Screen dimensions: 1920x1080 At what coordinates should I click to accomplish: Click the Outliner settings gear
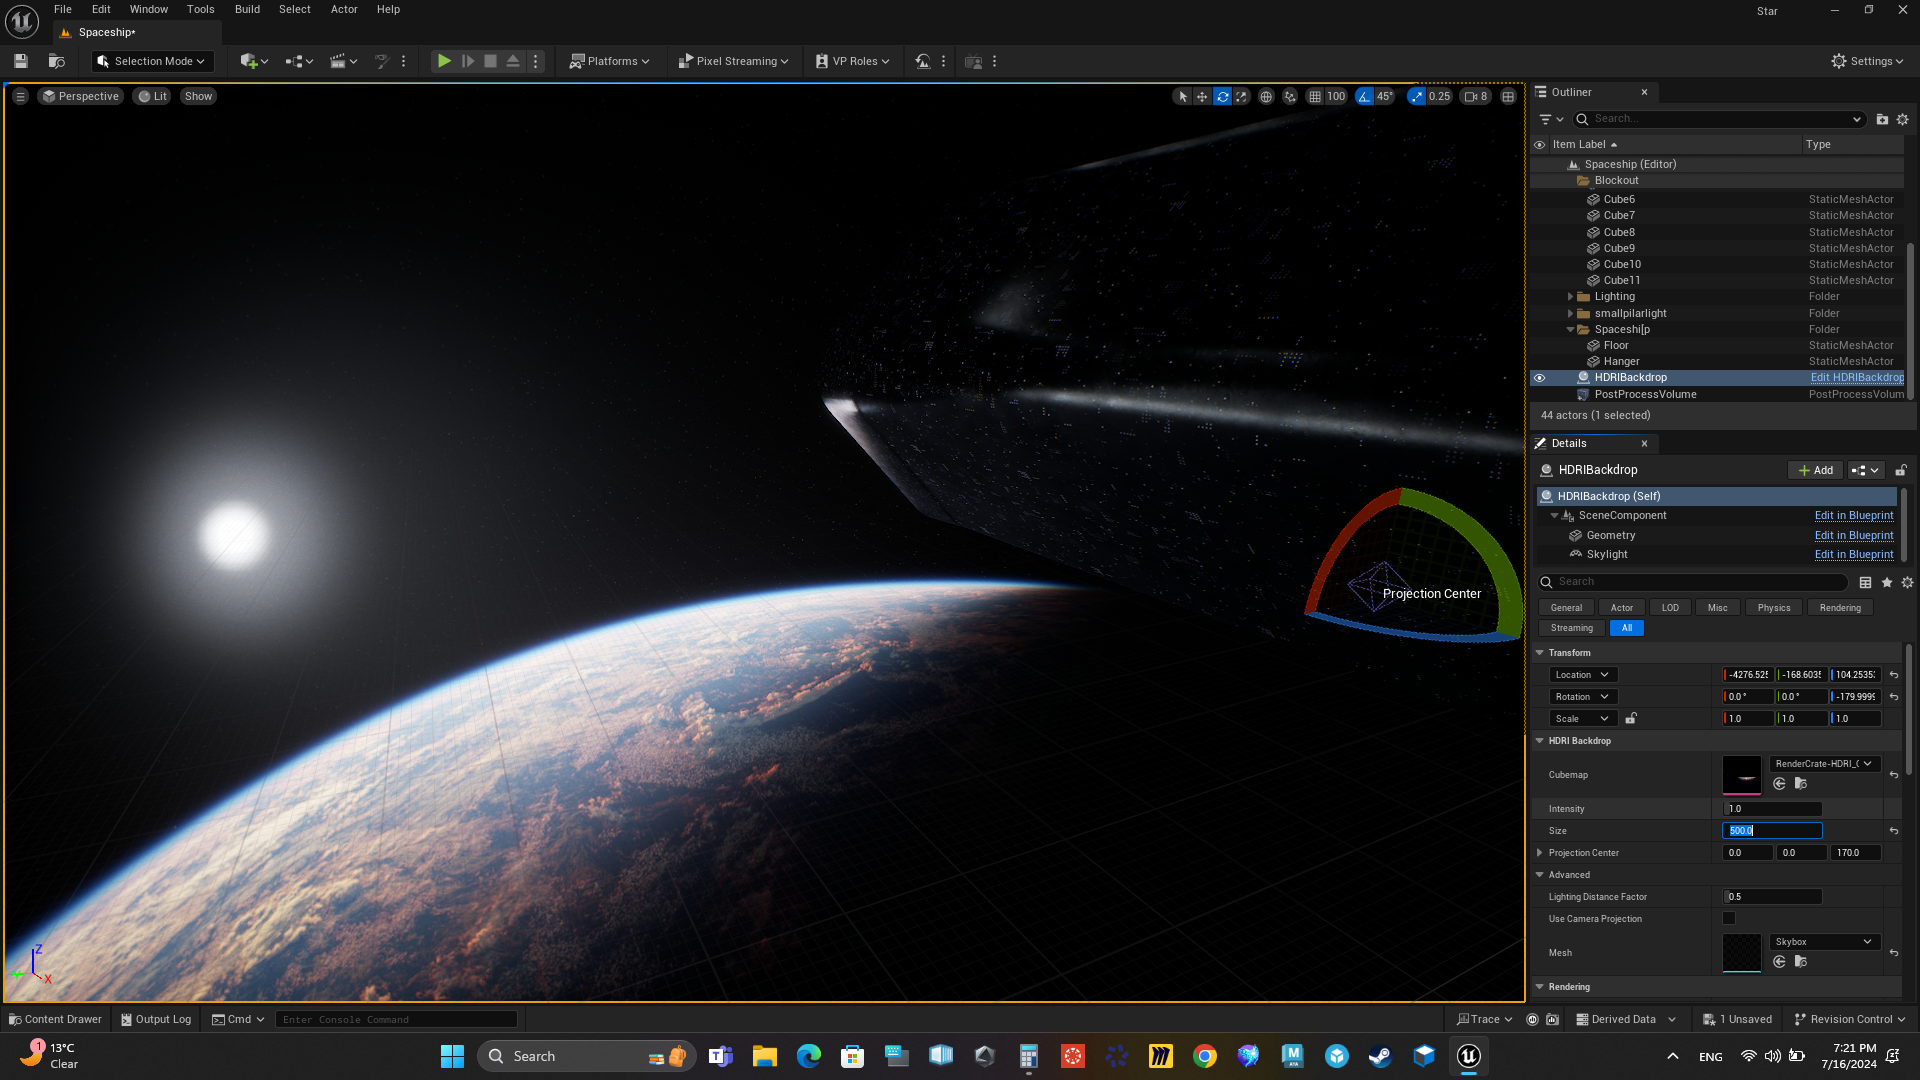pyautogui.click(x=1903, y=119)
